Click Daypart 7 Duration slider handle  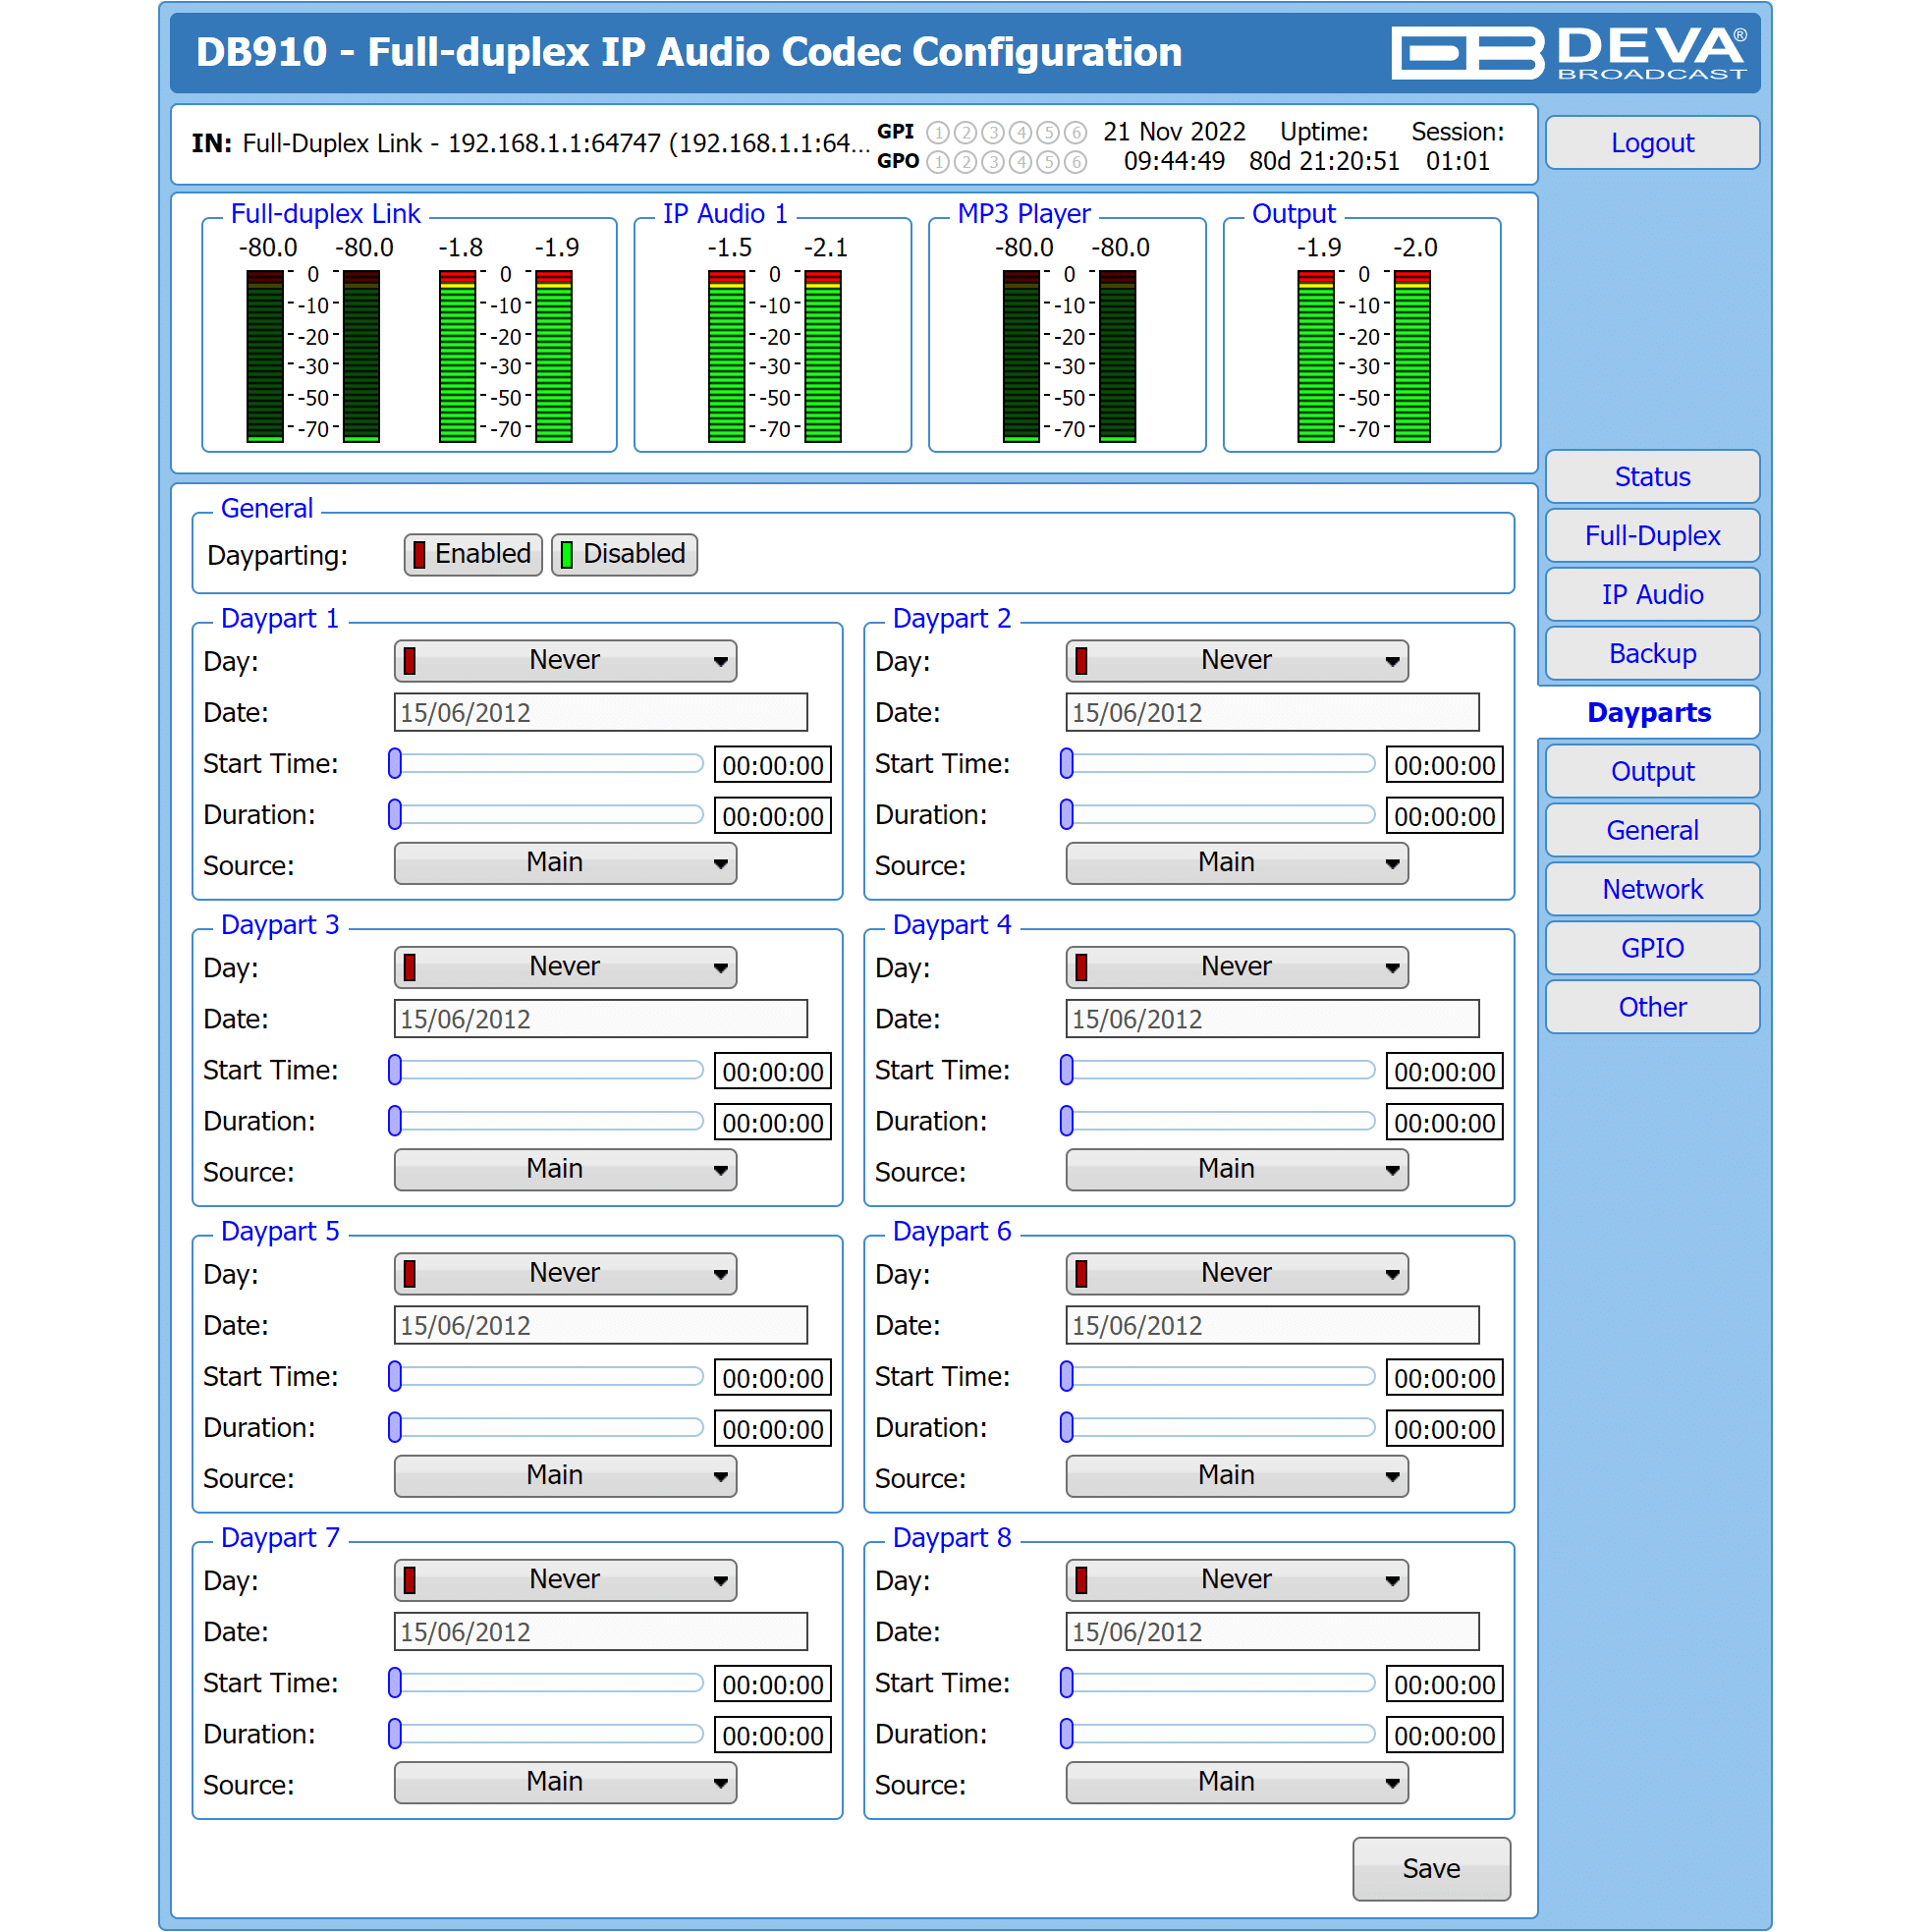(x=395, y=1734)
